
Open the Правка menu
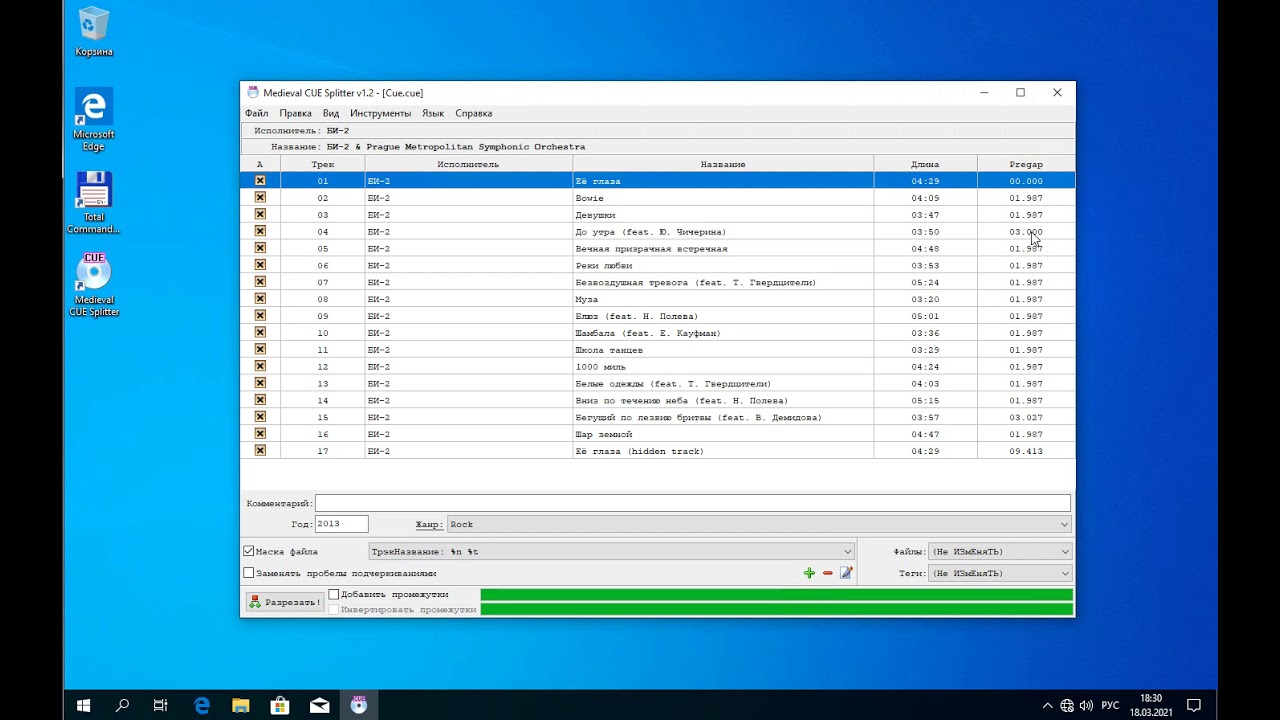295,113
